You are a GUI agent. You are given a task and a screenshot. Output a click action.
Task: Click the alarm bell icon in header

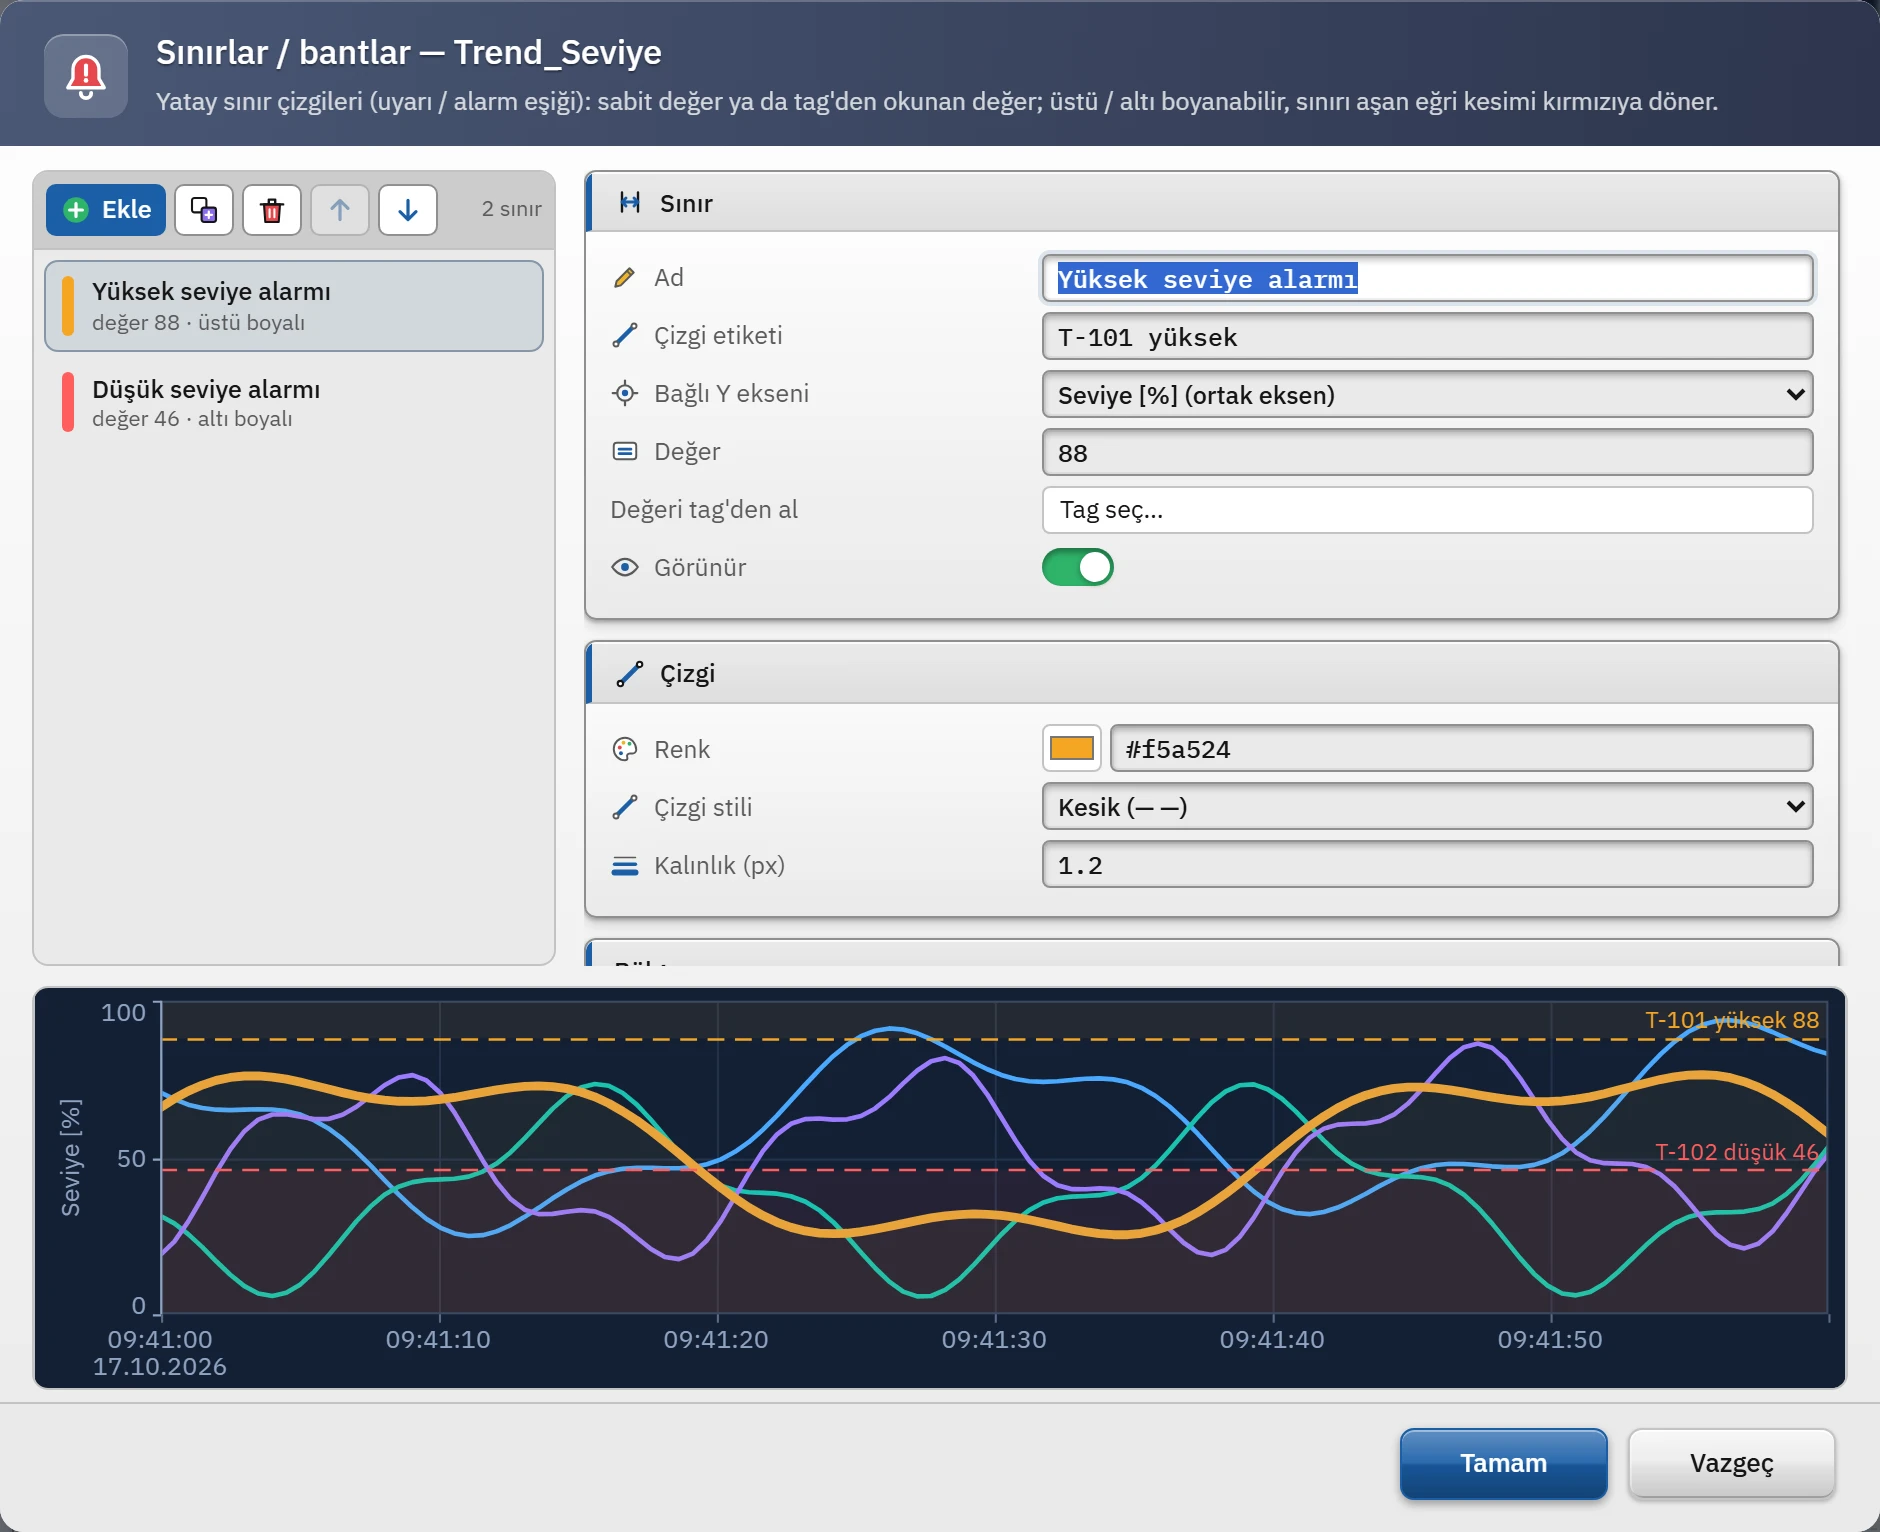click(x=86, y=76)
